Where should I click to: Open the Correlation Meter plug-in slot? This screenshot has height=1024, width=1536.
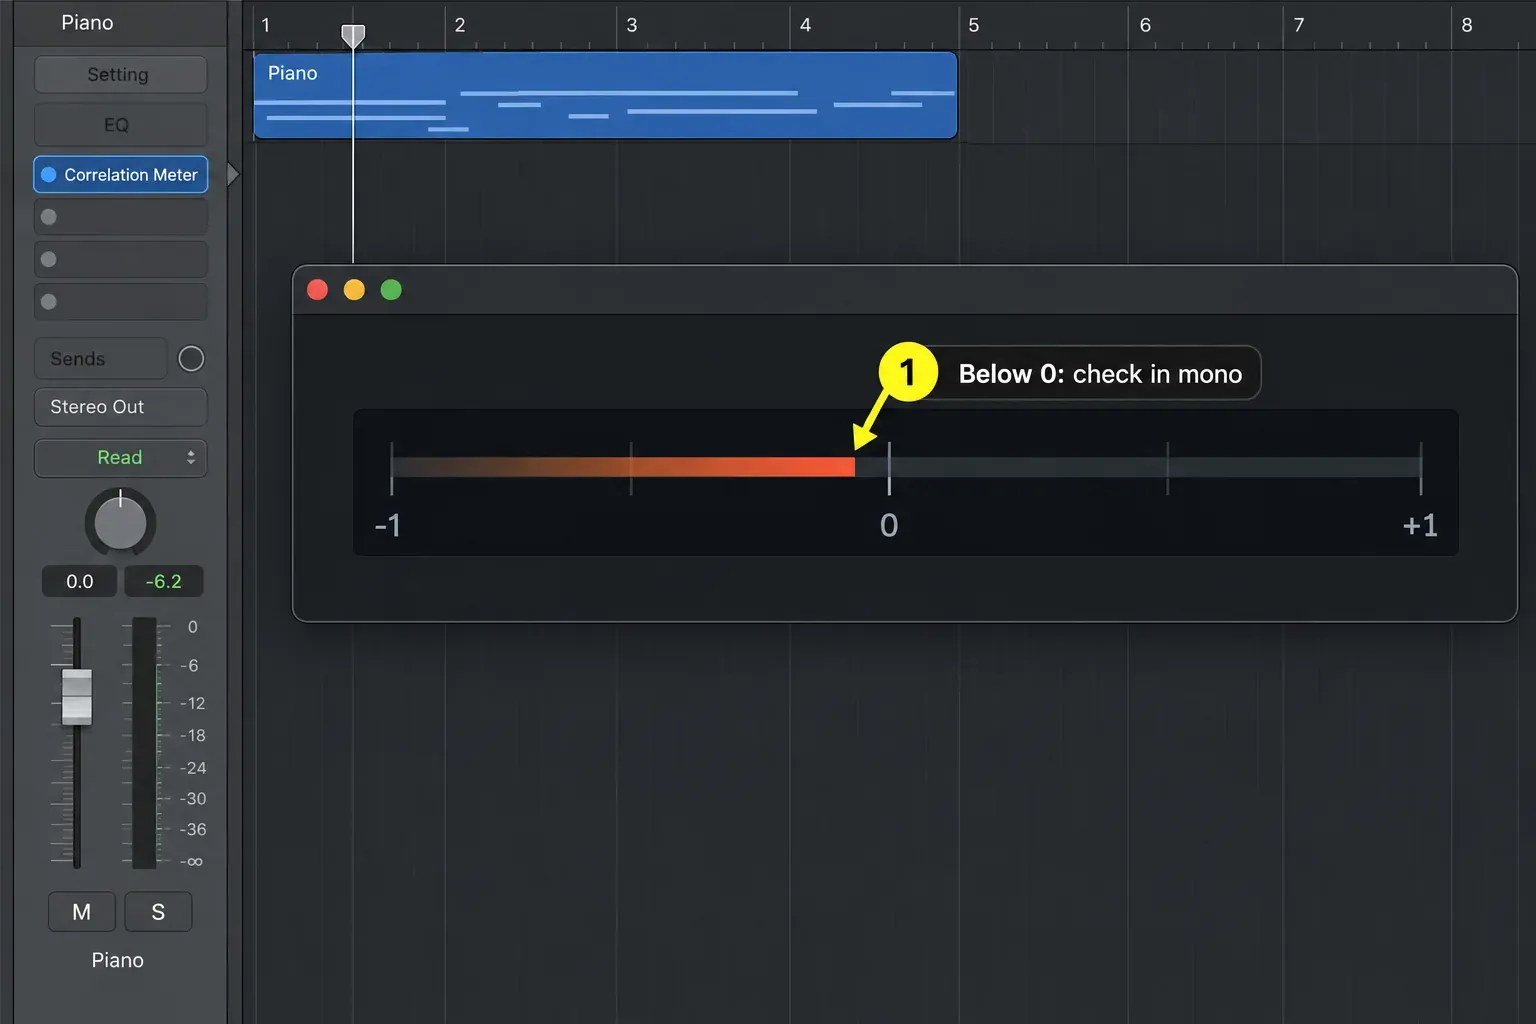pyautogui.click(x=121, y=174)
